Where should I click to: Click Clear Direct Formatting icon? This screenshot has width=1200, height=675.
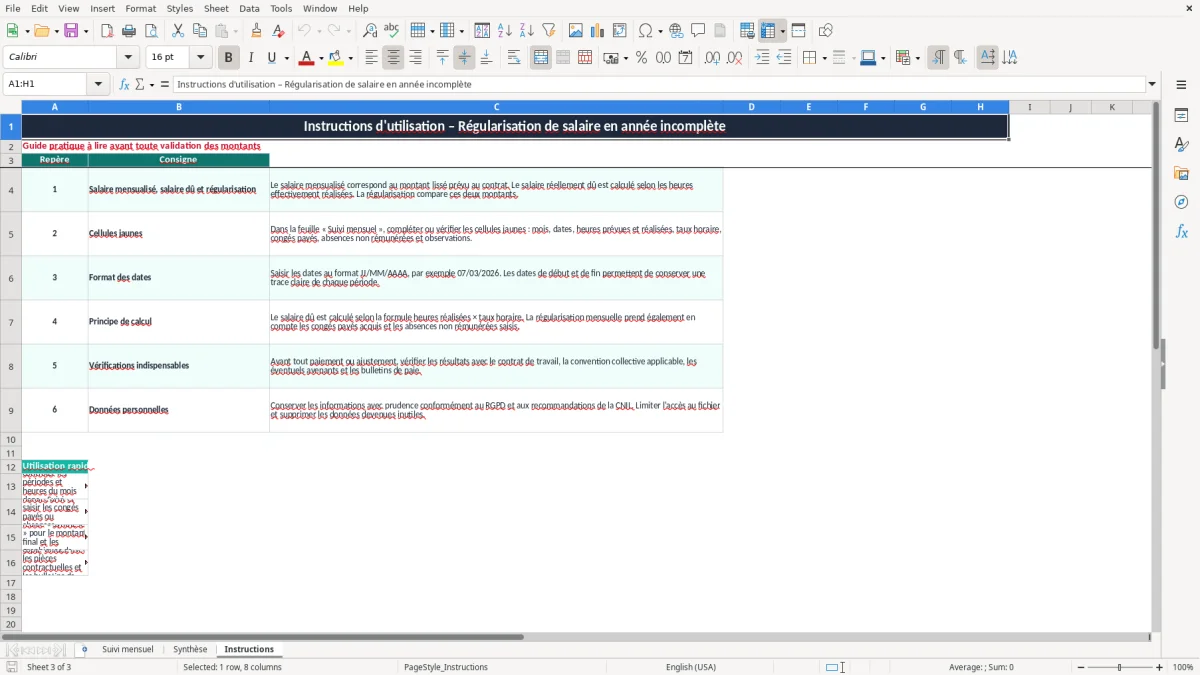279,31
